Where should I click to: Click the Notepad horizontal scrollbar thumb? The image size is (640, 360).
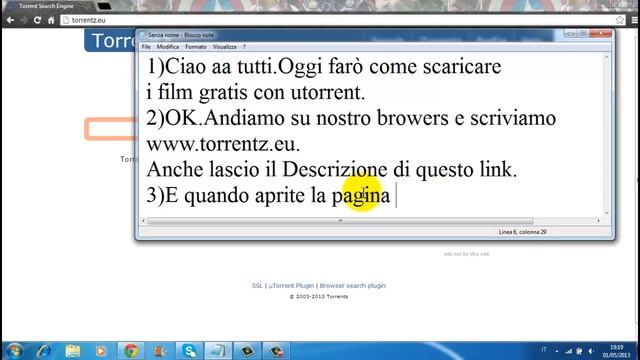pos(340,221)
